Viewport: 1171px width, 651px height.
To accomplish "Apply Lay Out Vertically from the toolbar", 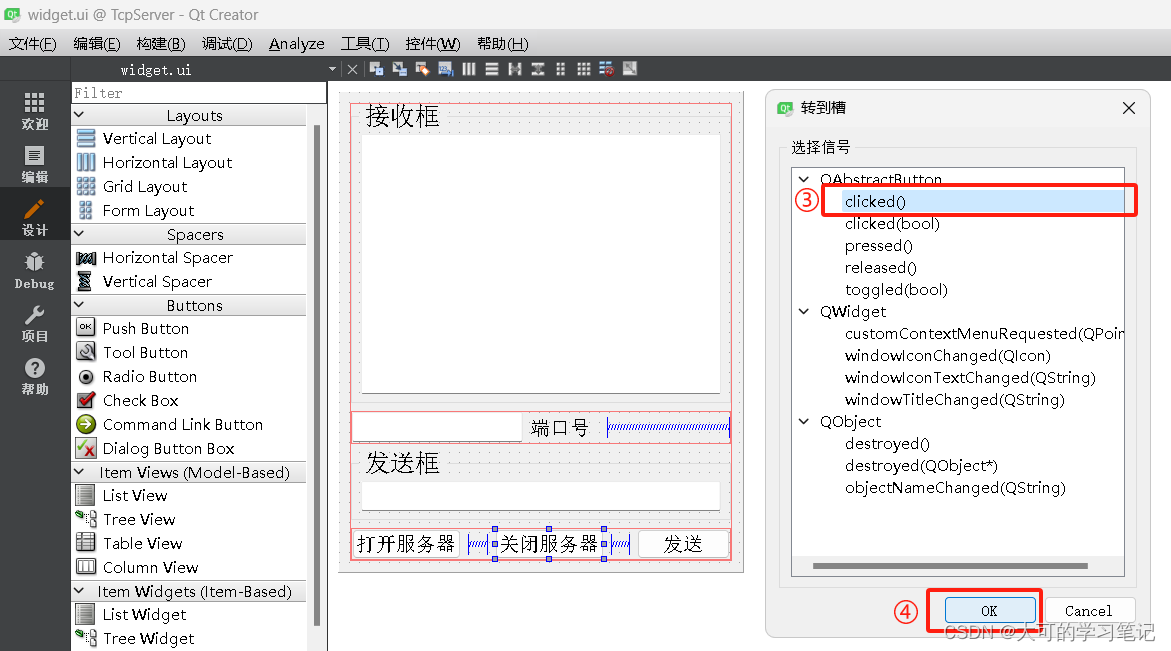I will 490,68.
